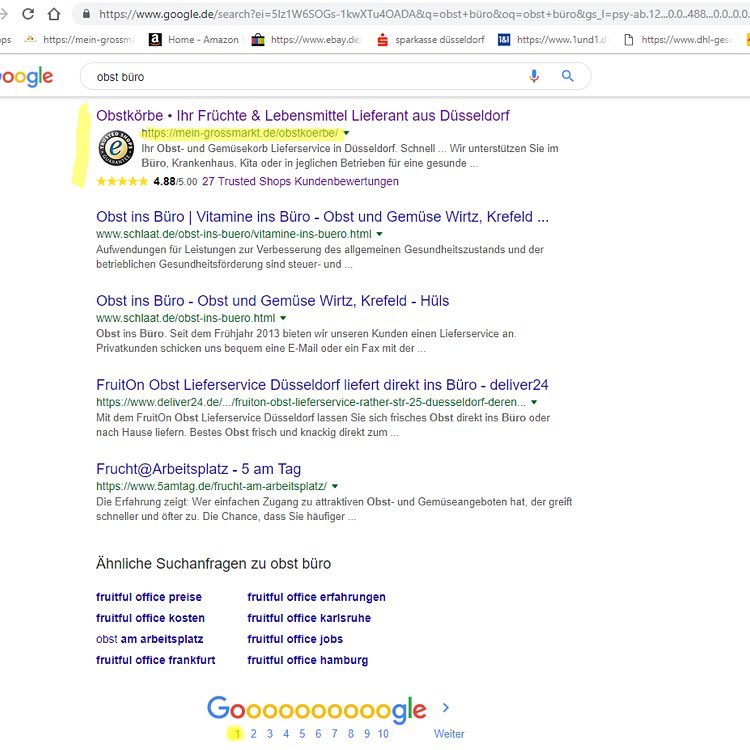Submit the search with the magnifier icon
The image size is (750, 750).
[568, 76]
